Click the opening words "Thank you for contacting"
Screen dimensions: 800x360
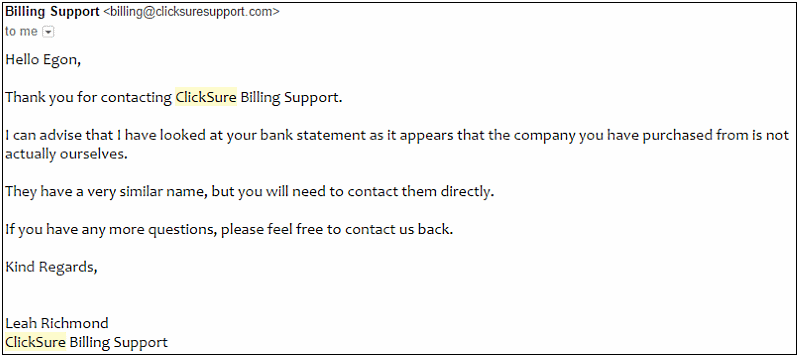88,98
